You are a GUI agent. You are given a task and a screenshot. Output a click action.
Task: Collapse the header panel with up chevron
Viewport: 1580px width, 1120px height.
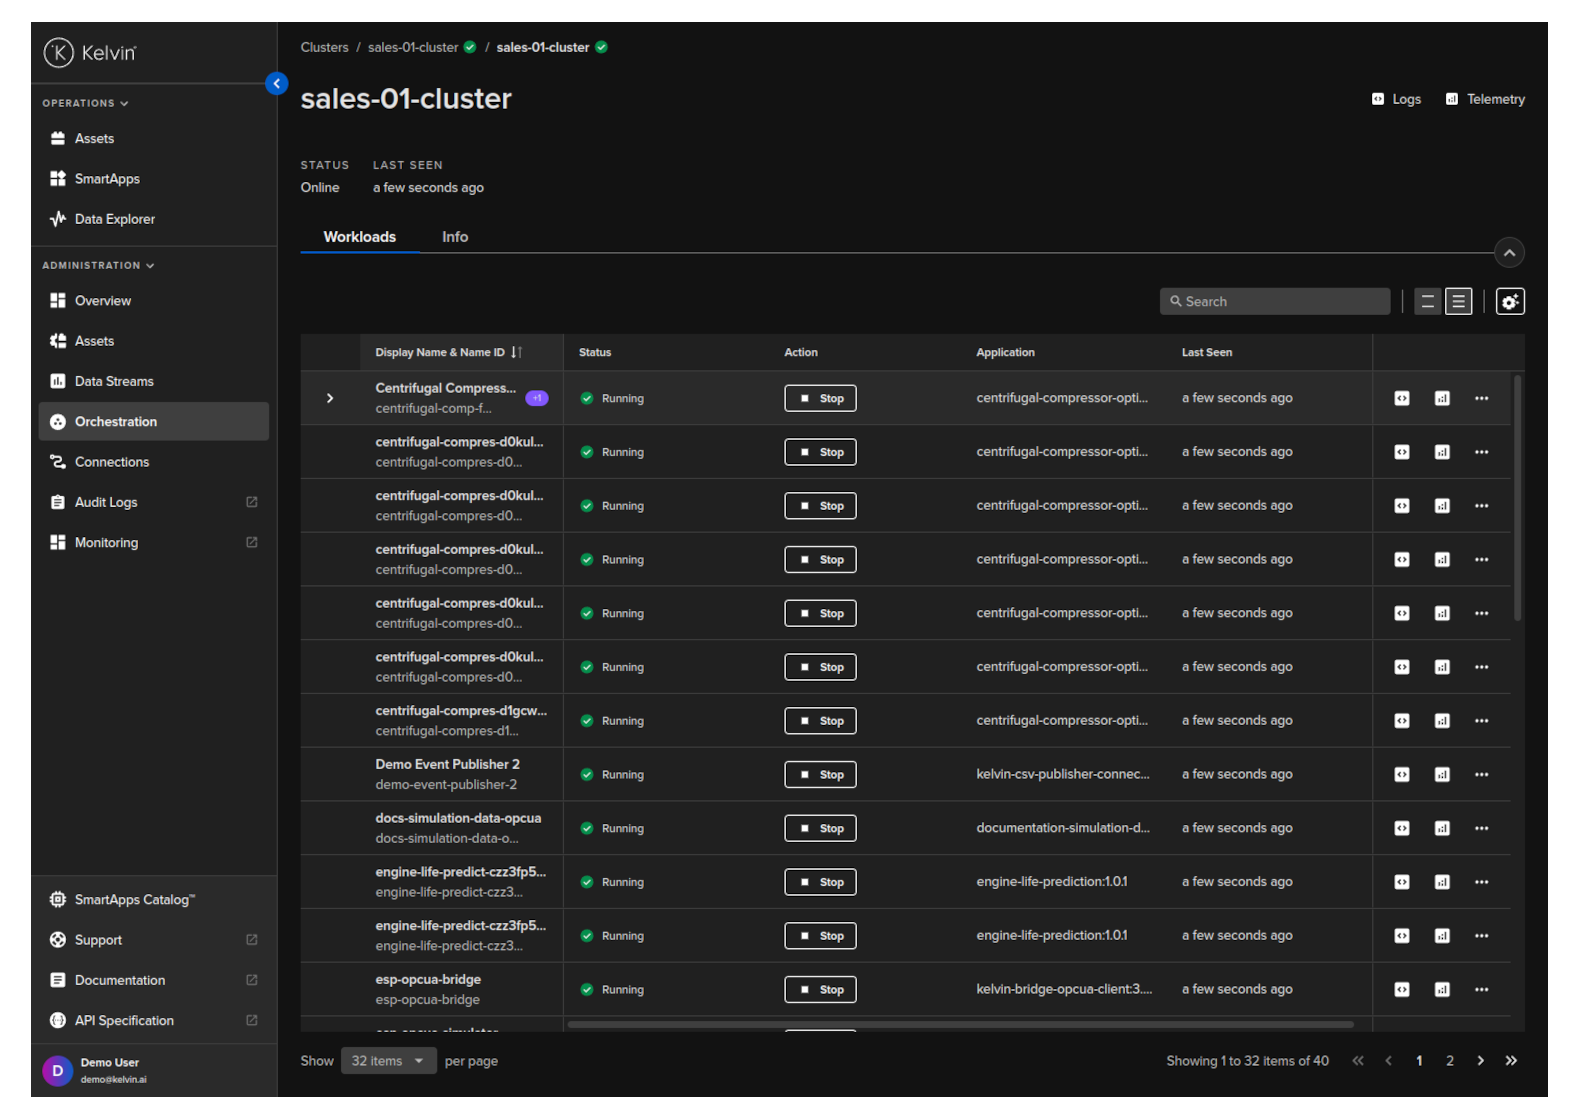(x=1508, y=253)
